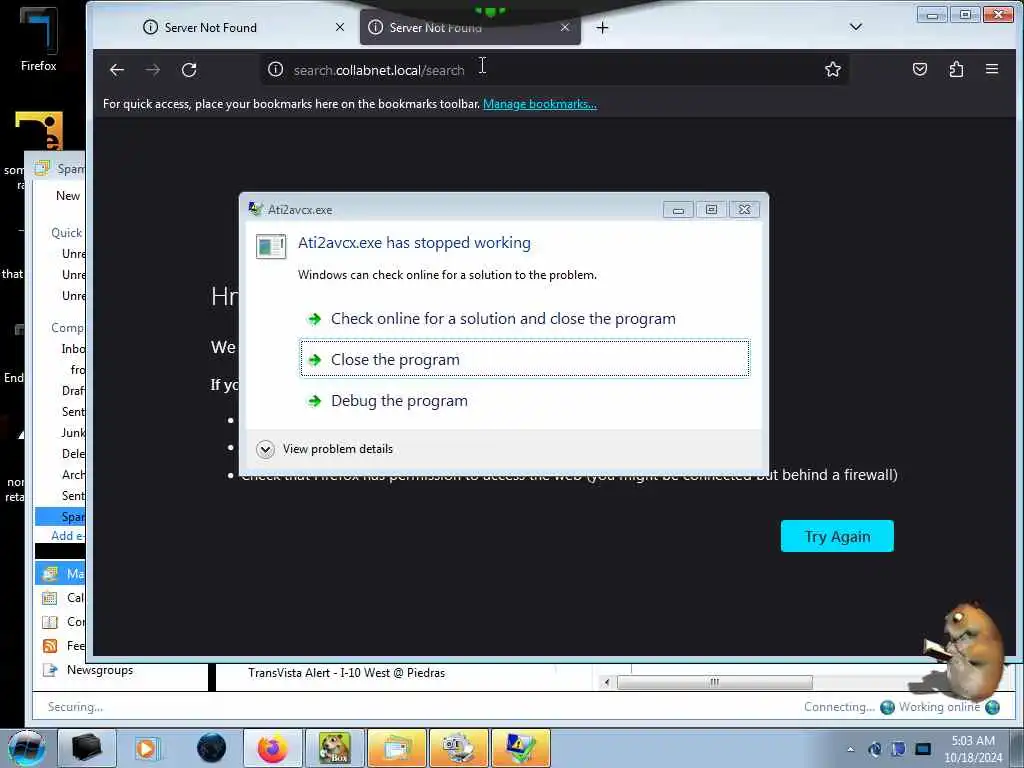Open Firefox desktop shortcut icon

coord(38,39)
